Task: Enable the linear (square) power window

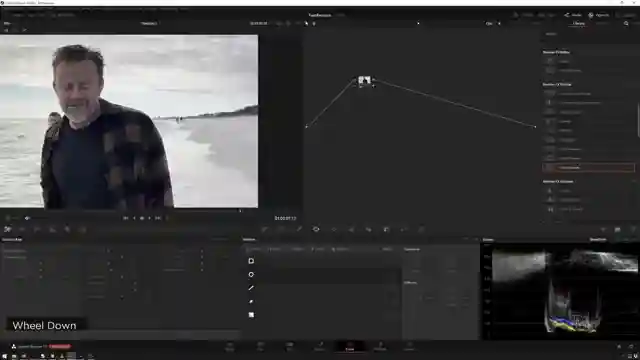Action: point(251,261)
